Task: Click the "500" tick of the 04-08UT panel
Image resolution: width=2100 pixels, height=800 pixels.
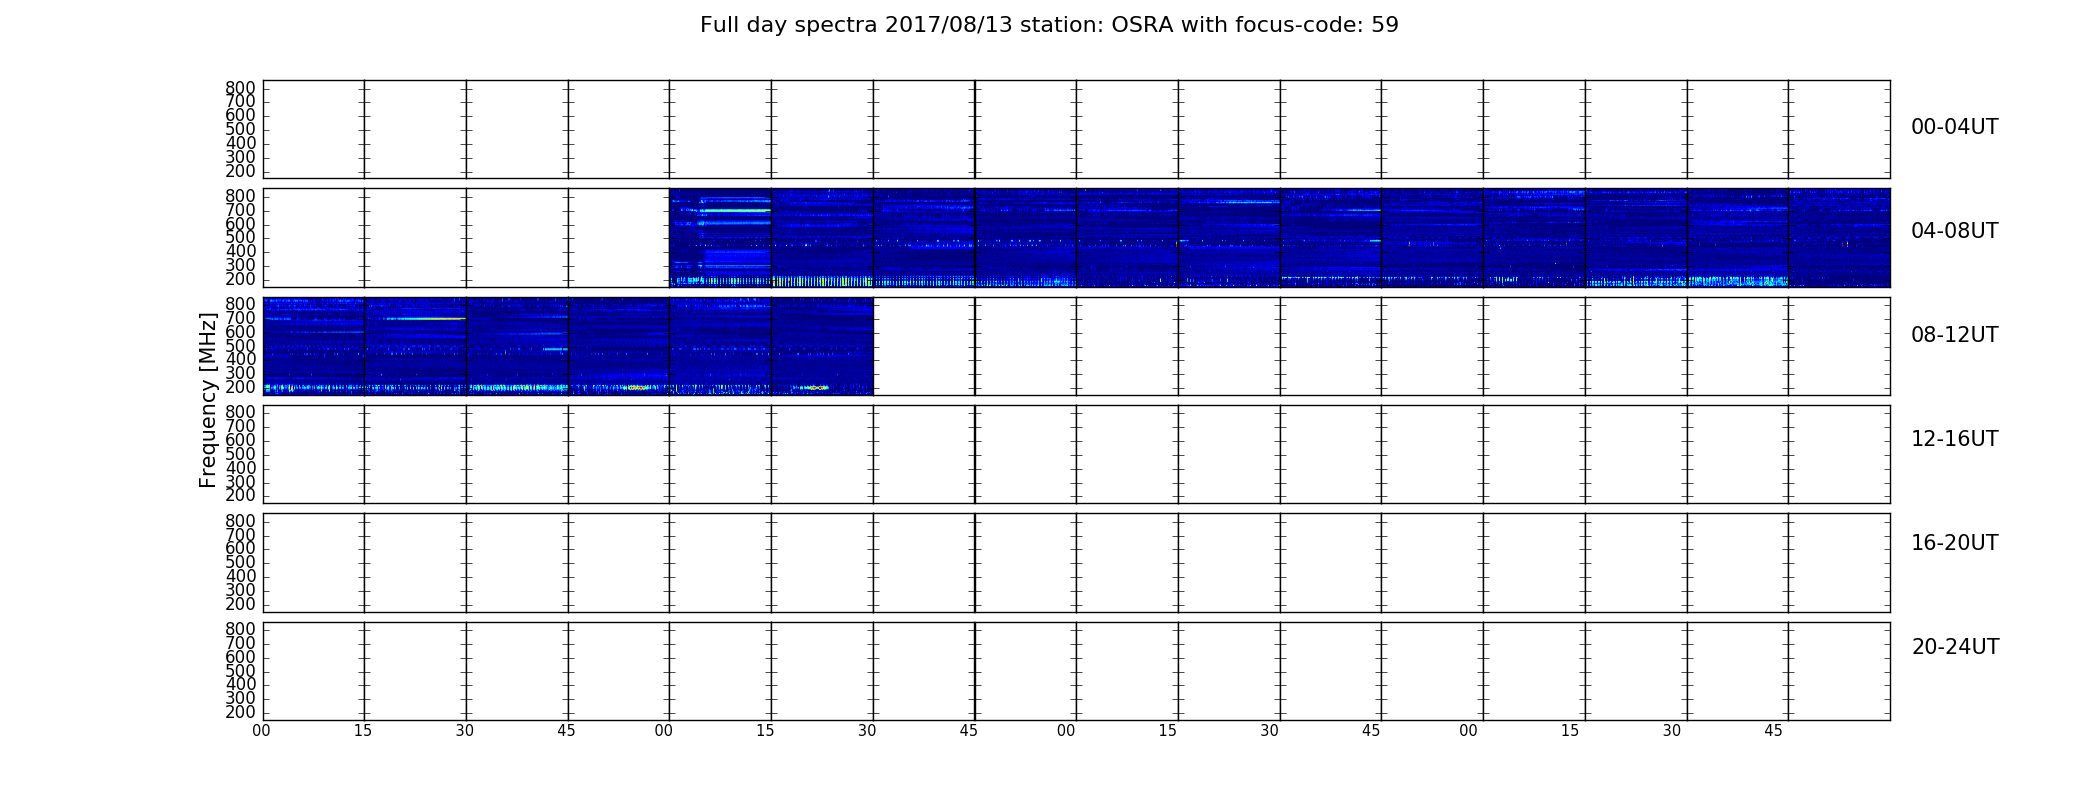Action: click(x=240, y=238)
